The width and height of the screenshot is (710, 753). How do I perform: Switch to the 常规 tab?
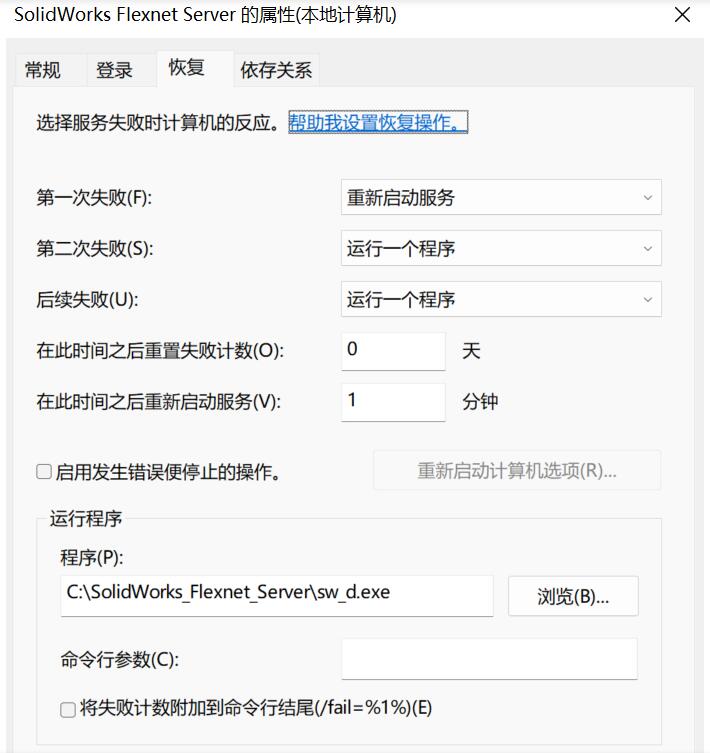[43, 70]
